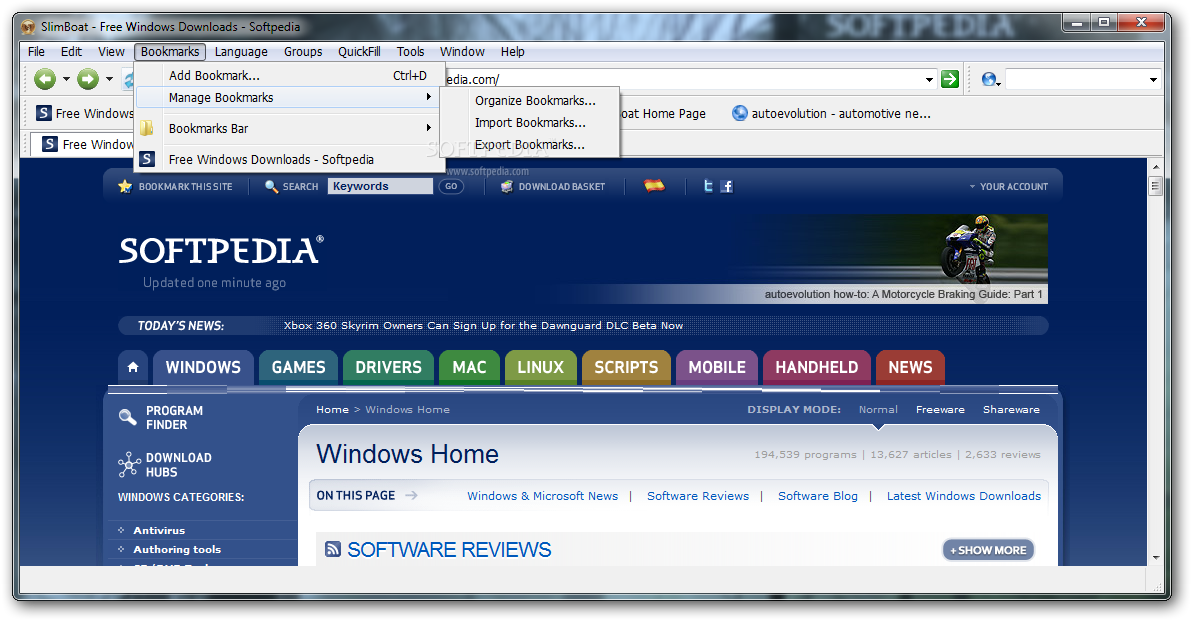Open the autoevolution bookmark on bookmarks bar

pos(831,113)
